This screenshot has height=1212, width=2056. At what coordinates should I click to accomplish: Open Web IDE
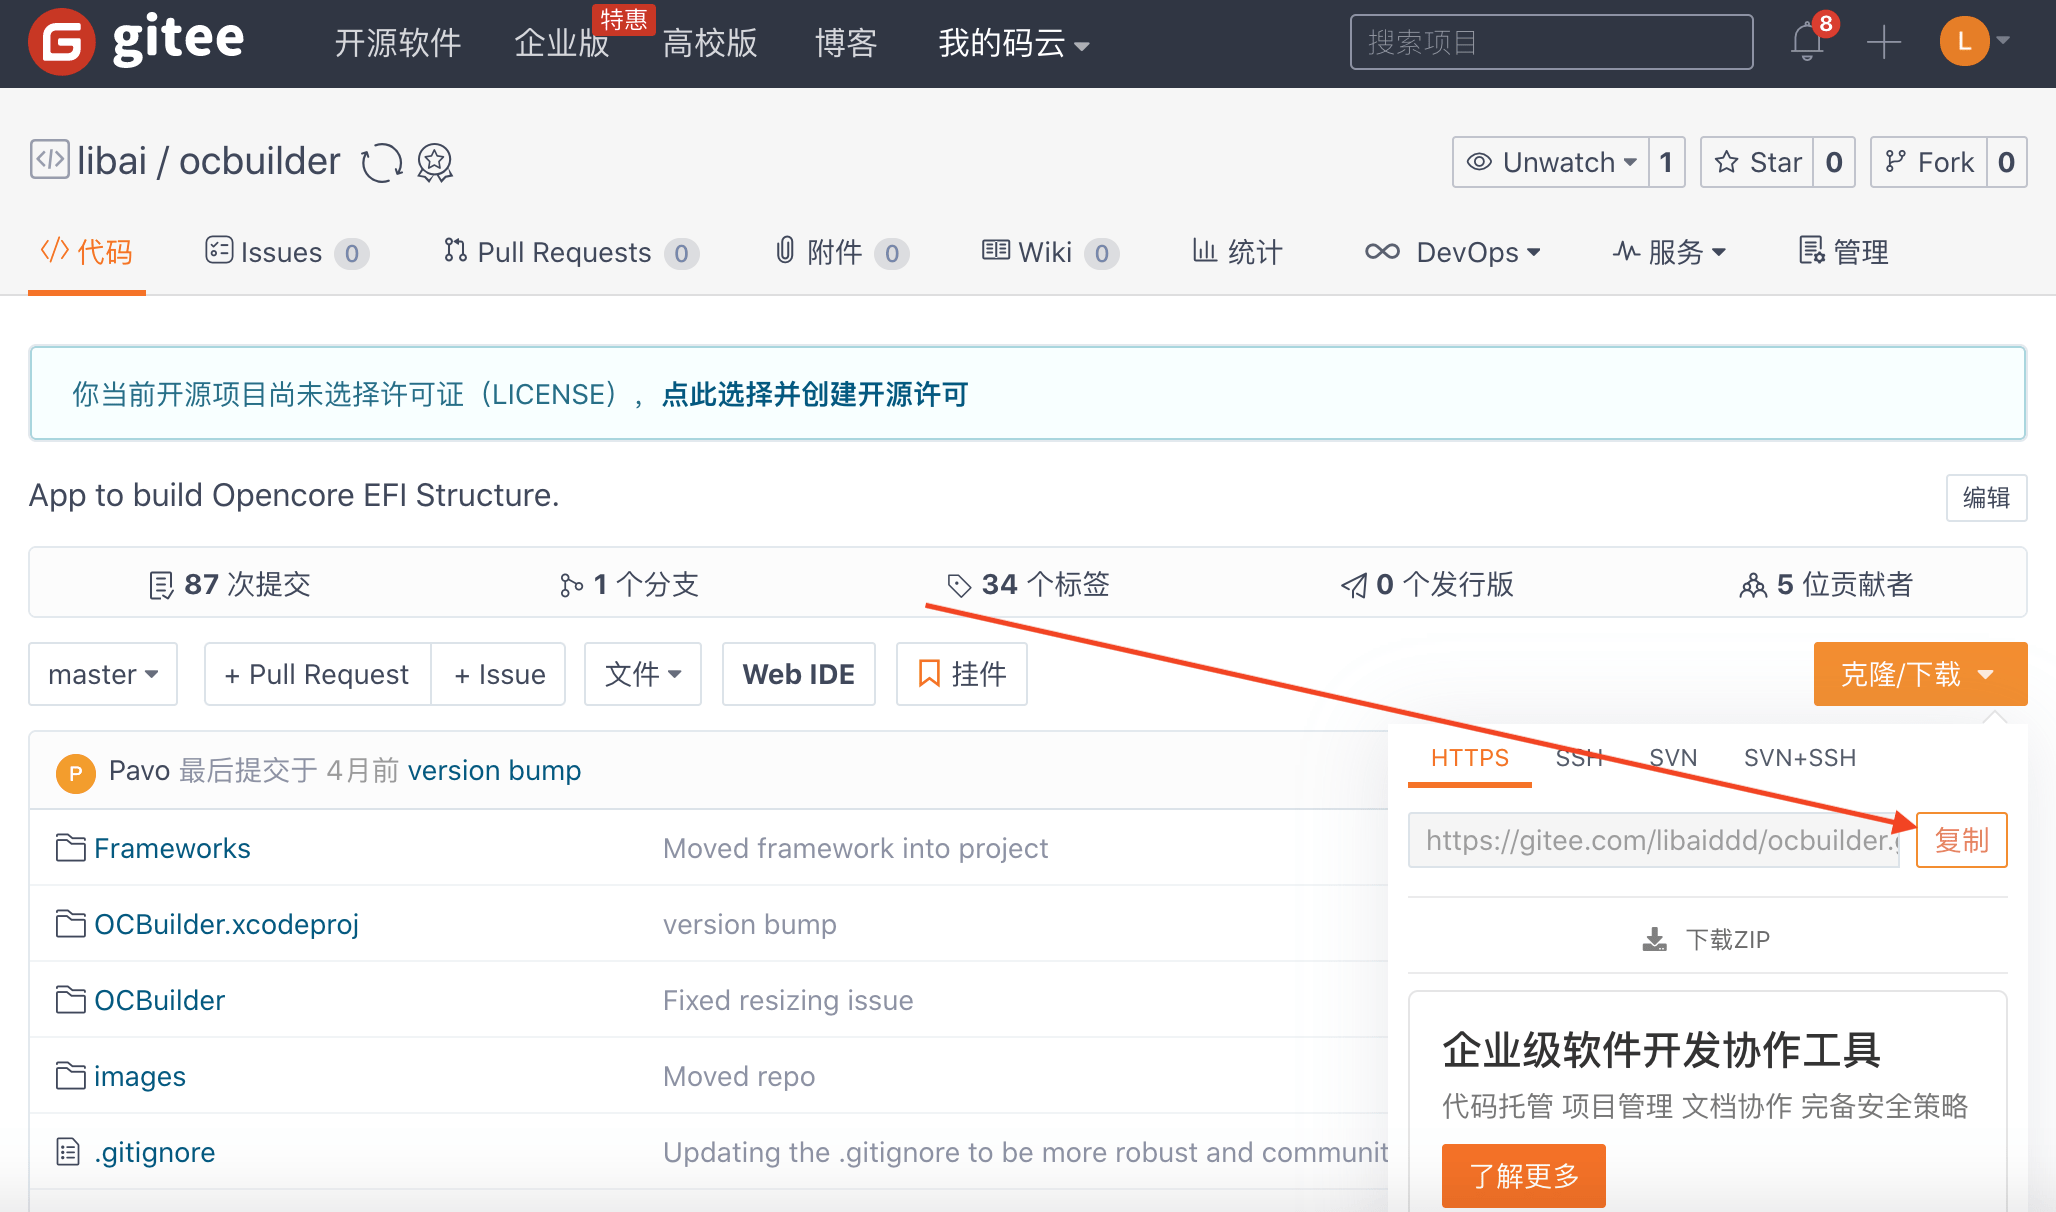(798, 674)
